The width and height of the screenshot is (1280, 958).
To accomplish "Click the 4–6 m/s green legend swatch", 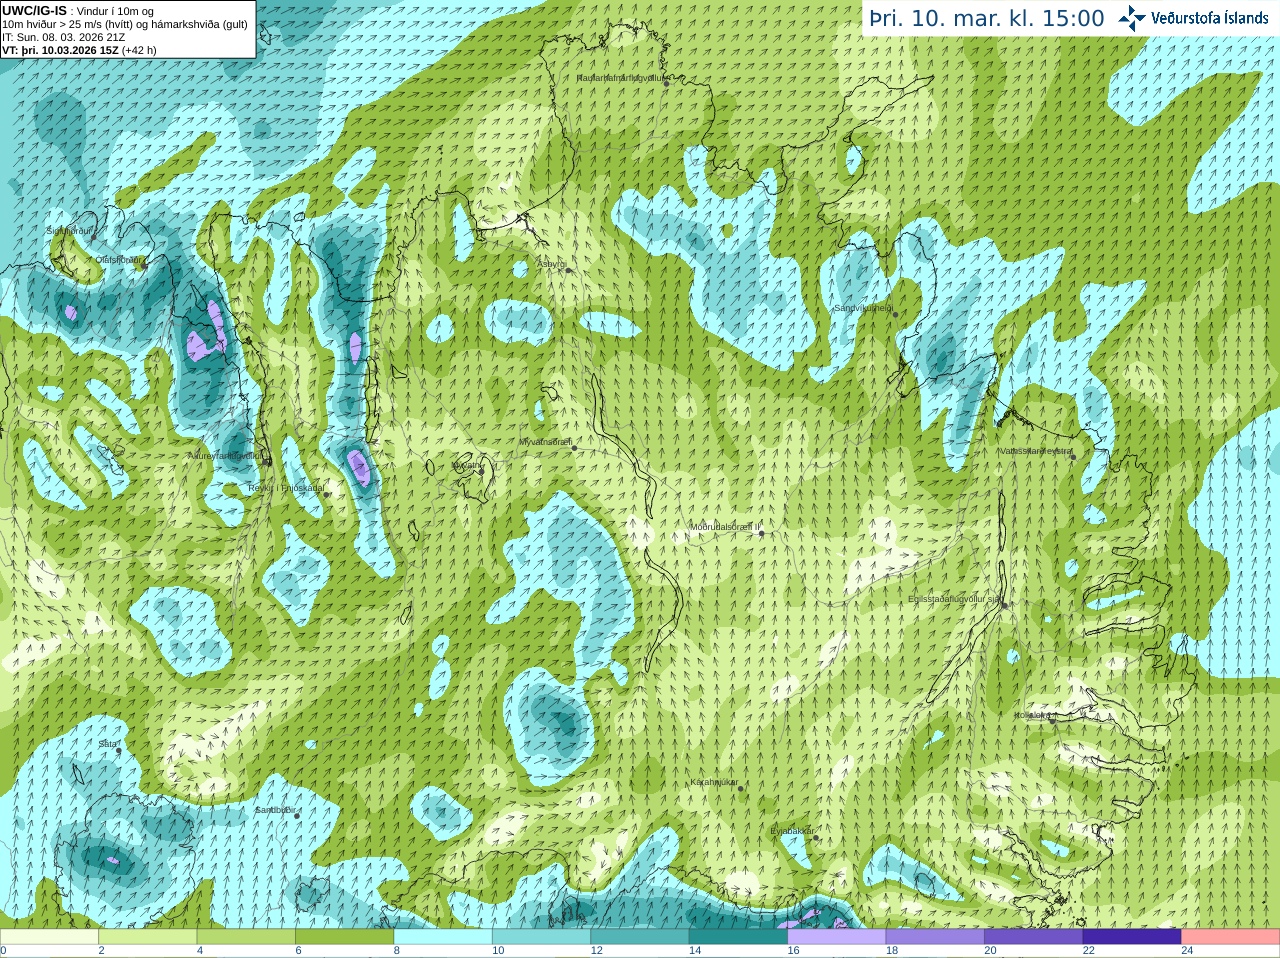I will [x=246, y=937].
